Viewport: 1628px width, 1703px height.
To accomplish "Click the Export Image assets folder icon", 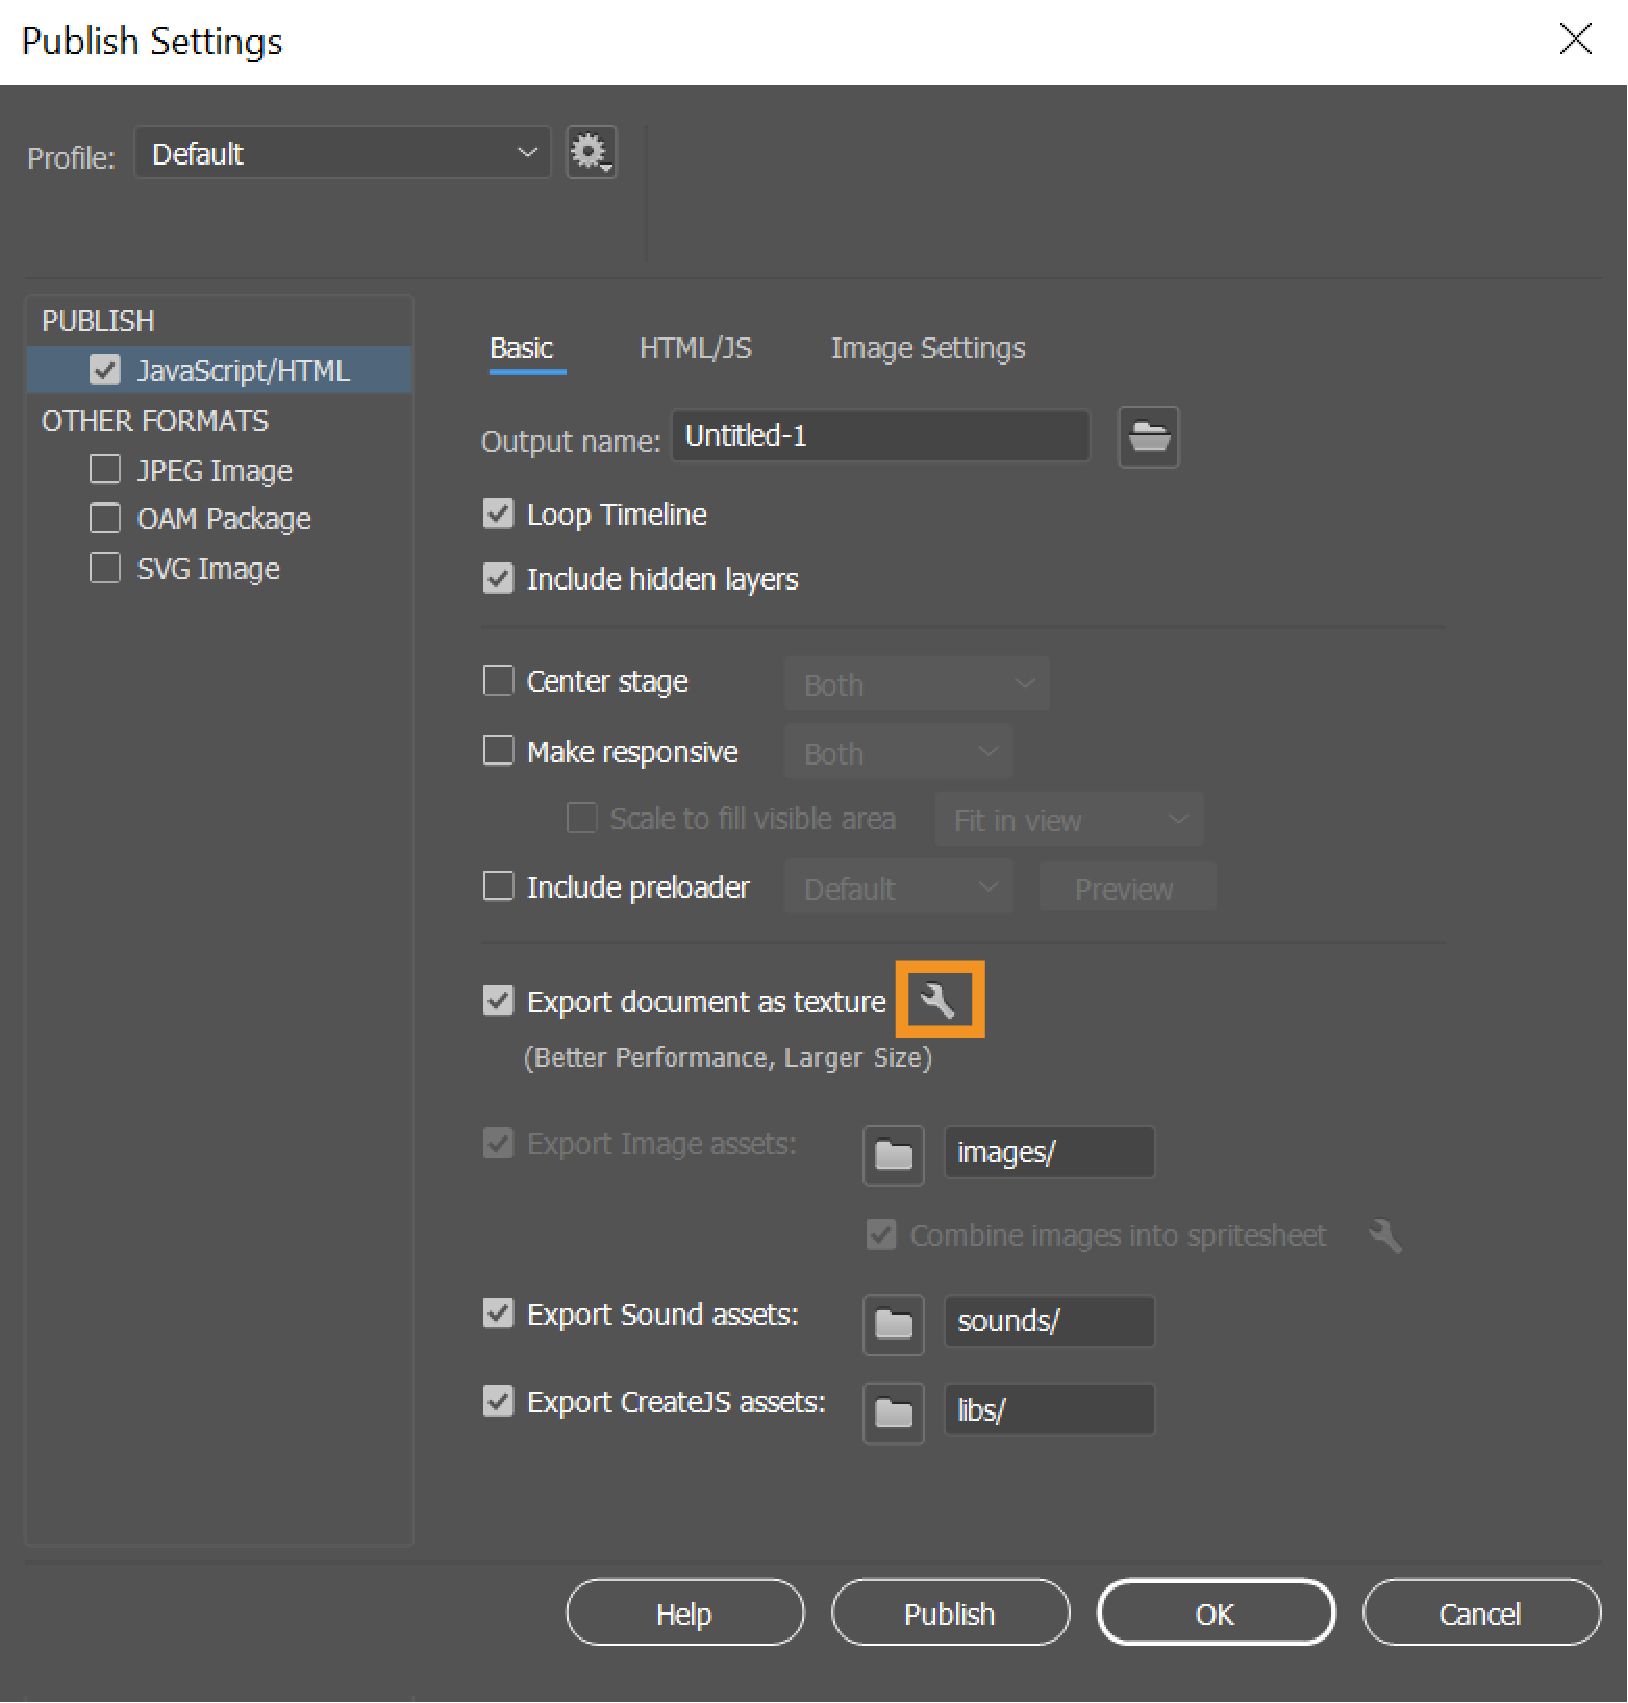I will click(892, 1155).
